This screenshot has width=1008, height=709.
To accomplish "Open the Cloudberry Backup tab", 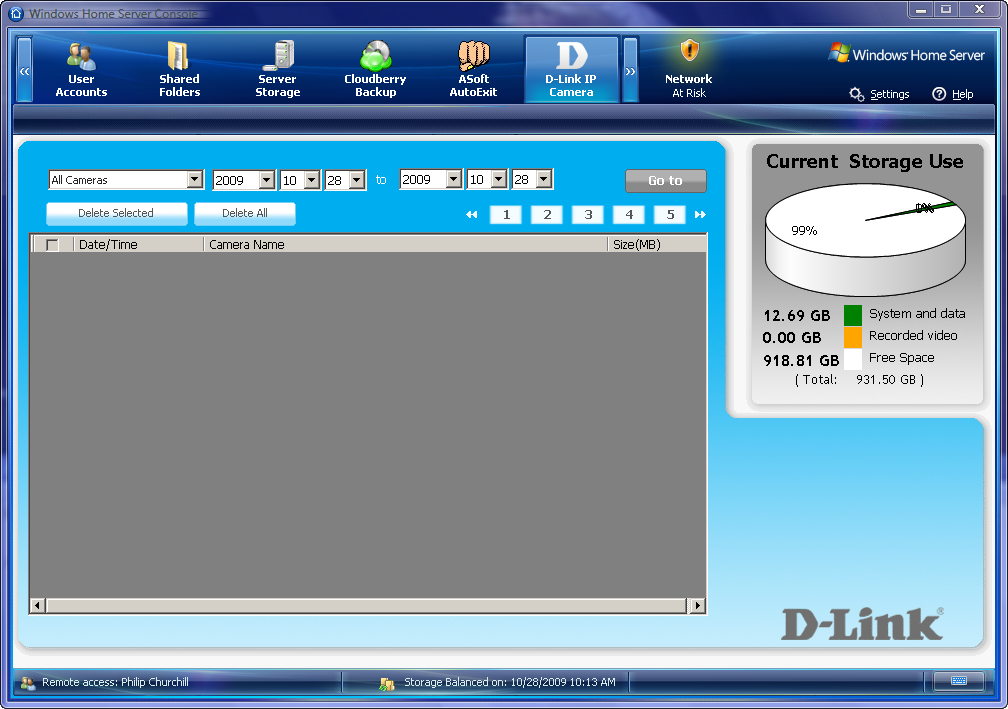I will click(375, 69).
